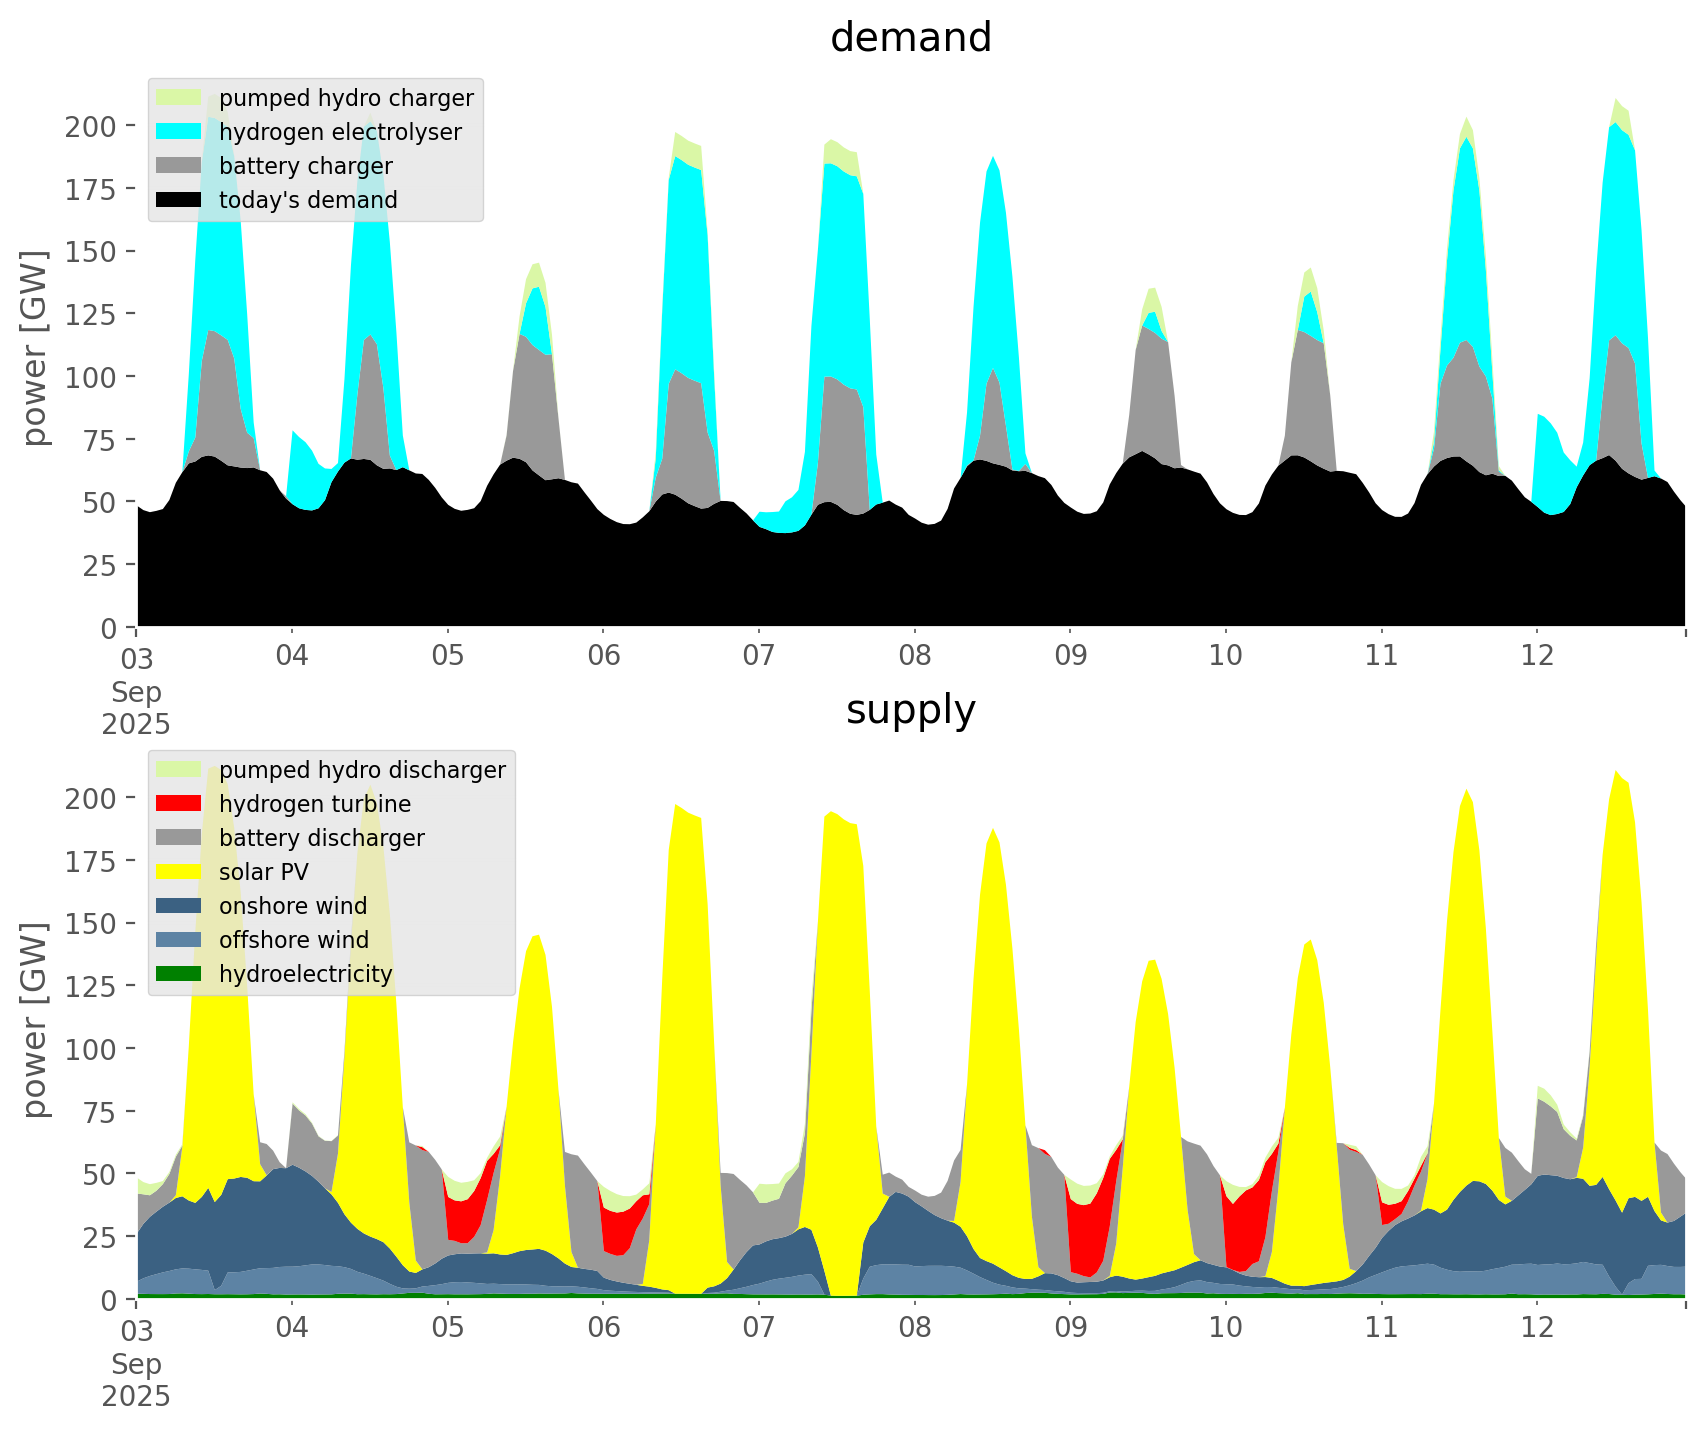The image size is (1706, 1431).
Task: Click the black today's demand legend swatch
Action: coord(179,200)
